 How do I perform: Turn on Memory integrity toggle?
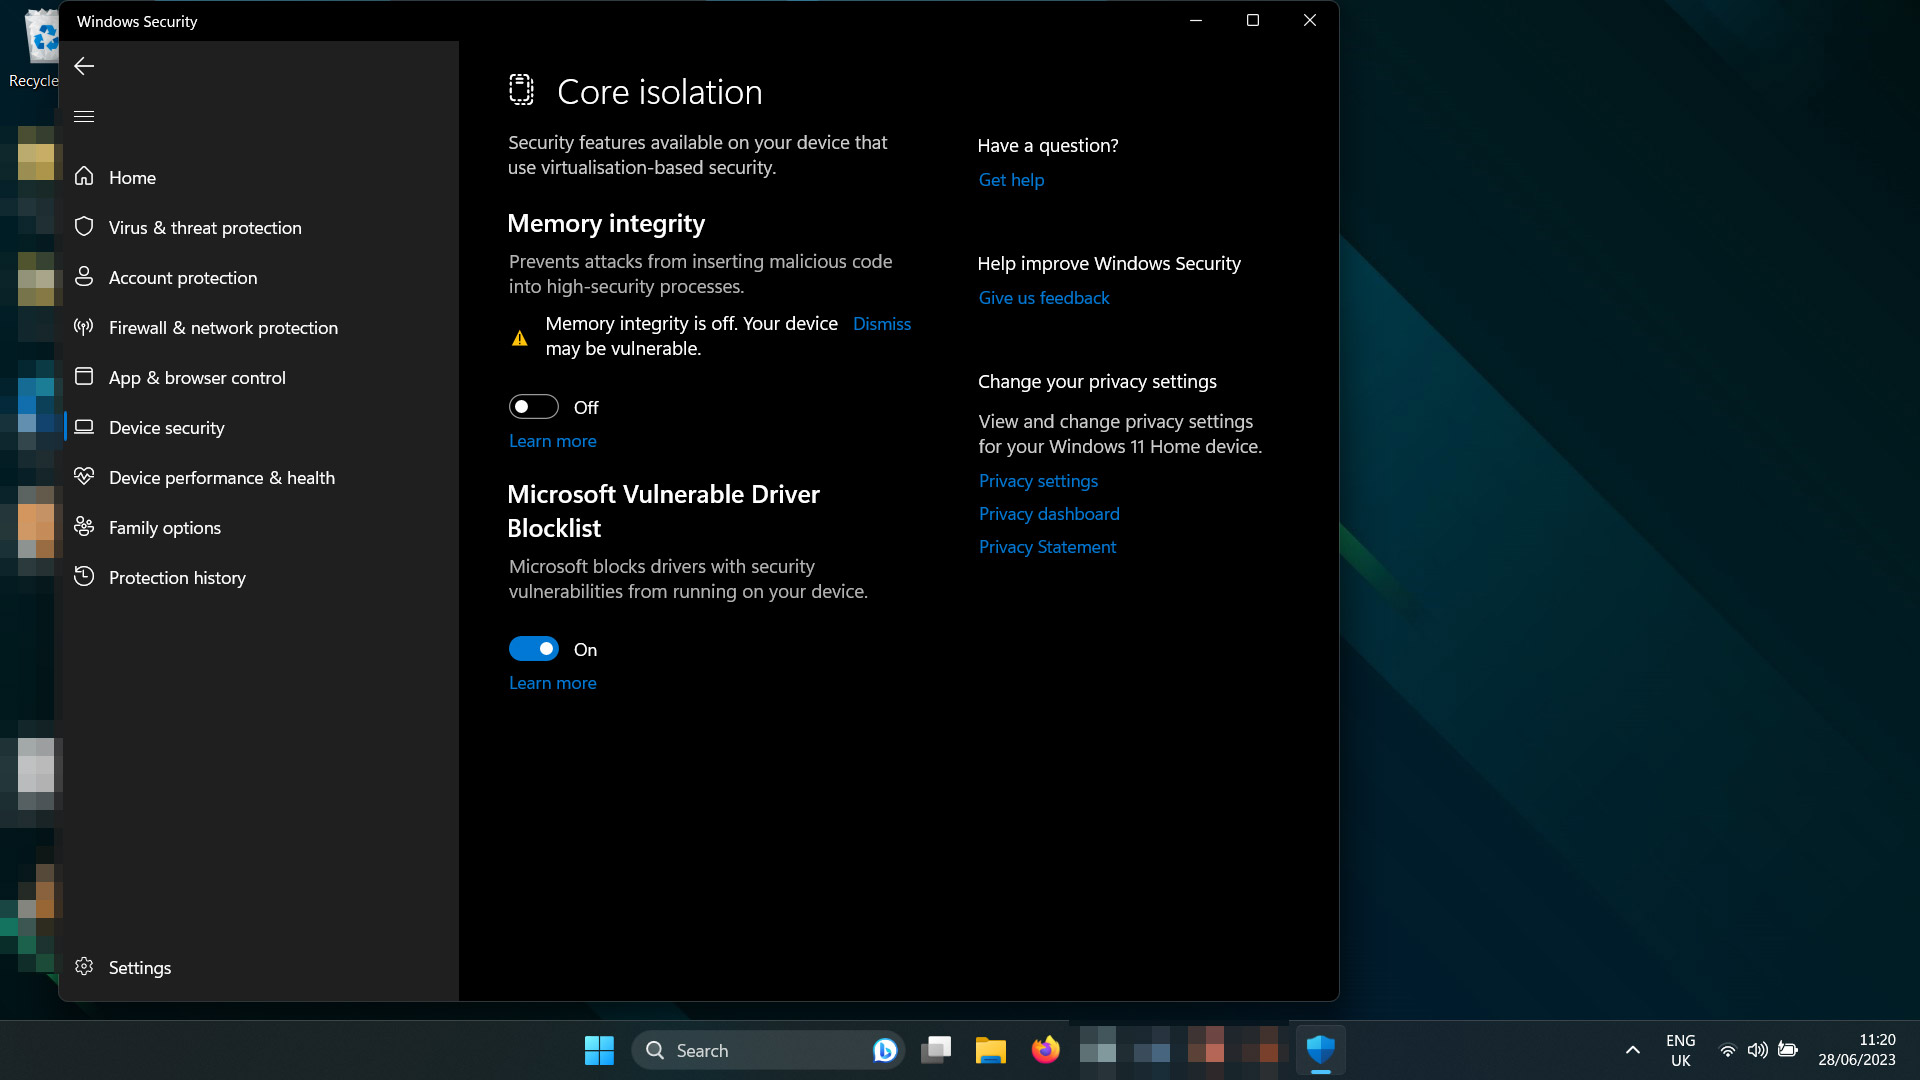click(533, 407)
